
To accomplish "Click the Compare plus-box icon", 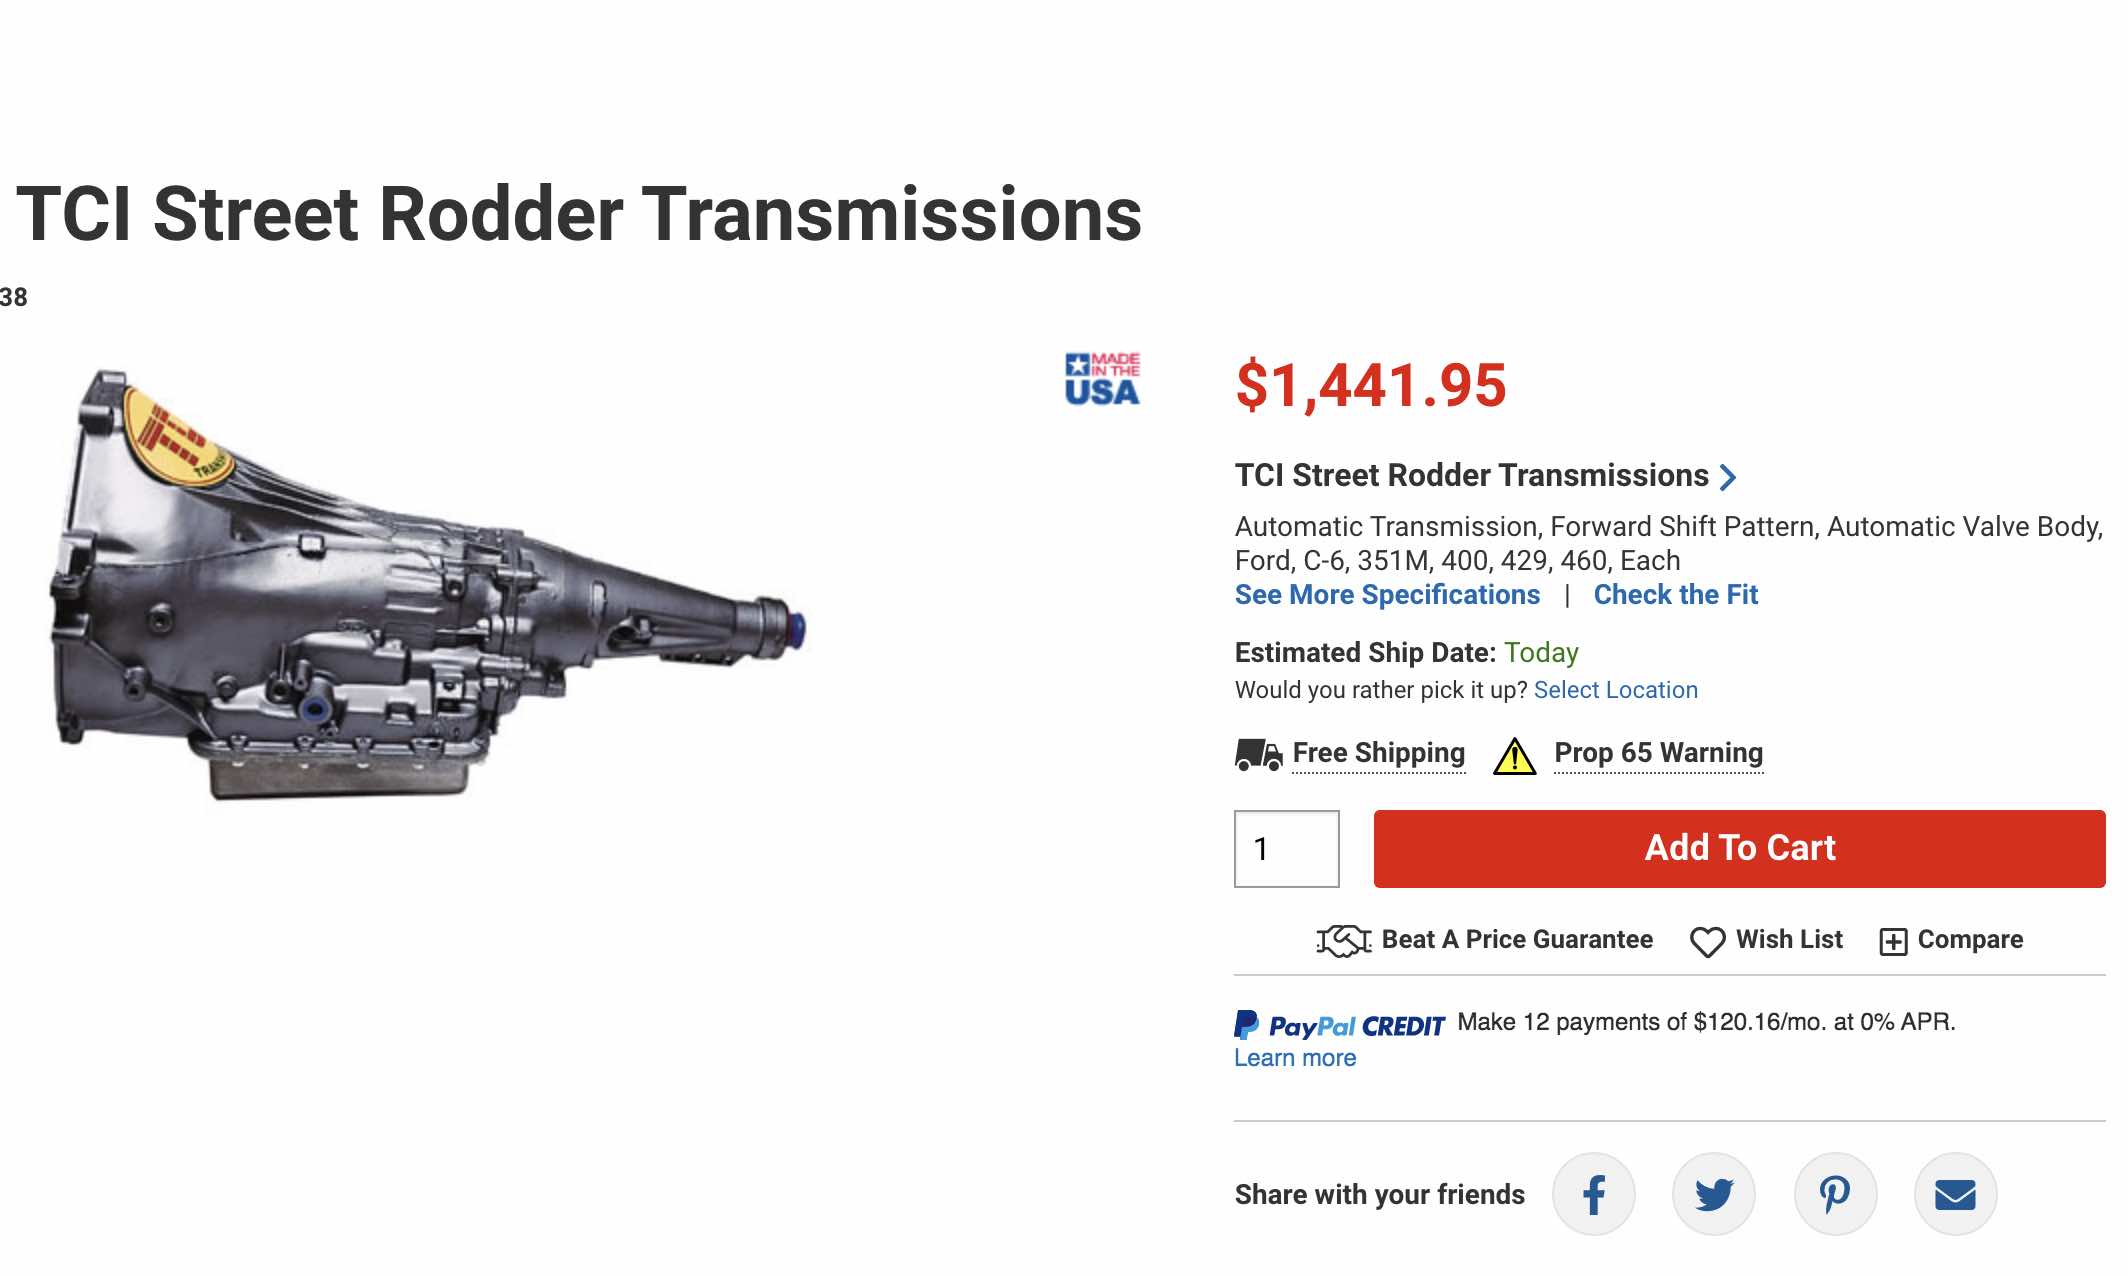I will (x=1893, y=941).
